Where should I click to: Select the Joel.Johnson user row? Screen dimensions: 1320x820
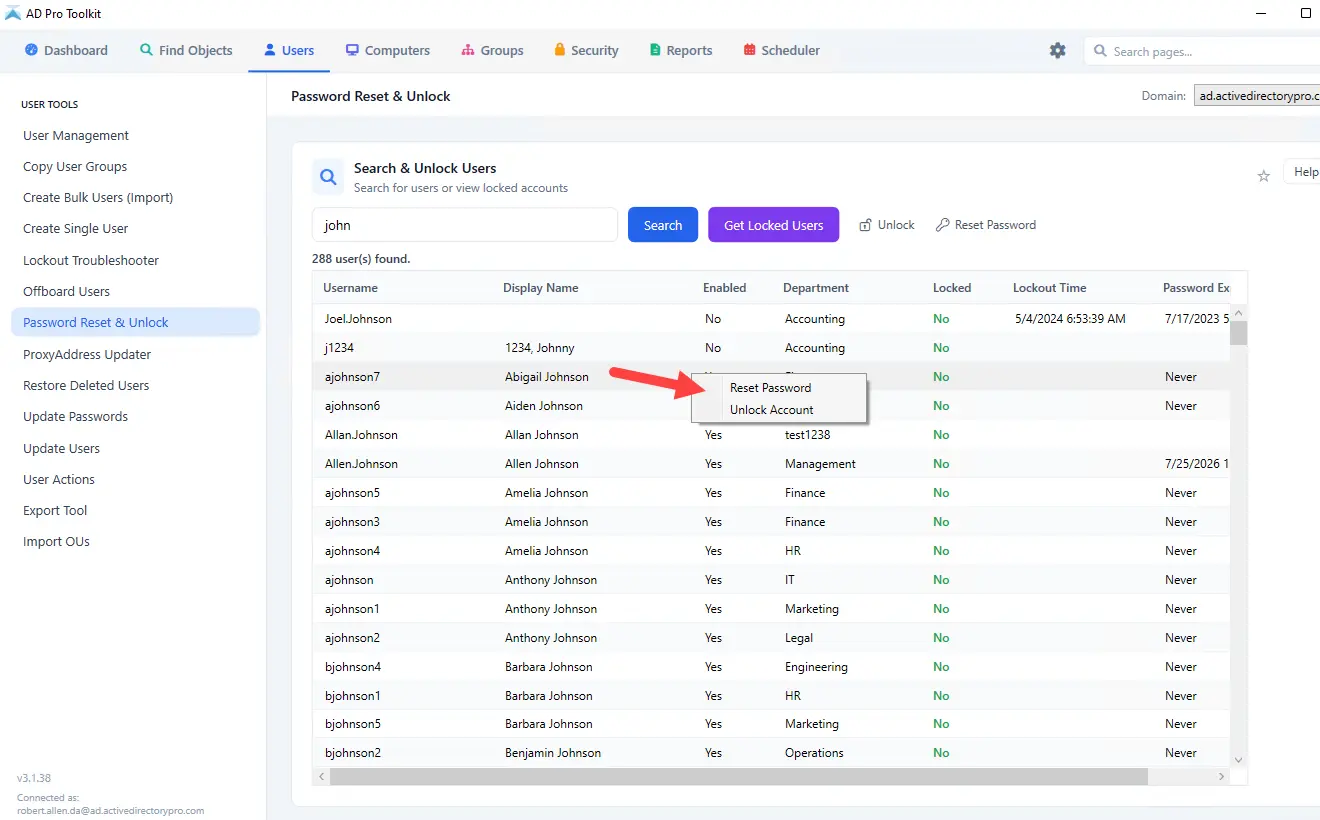pyautogui.click(x=771, y=319)
